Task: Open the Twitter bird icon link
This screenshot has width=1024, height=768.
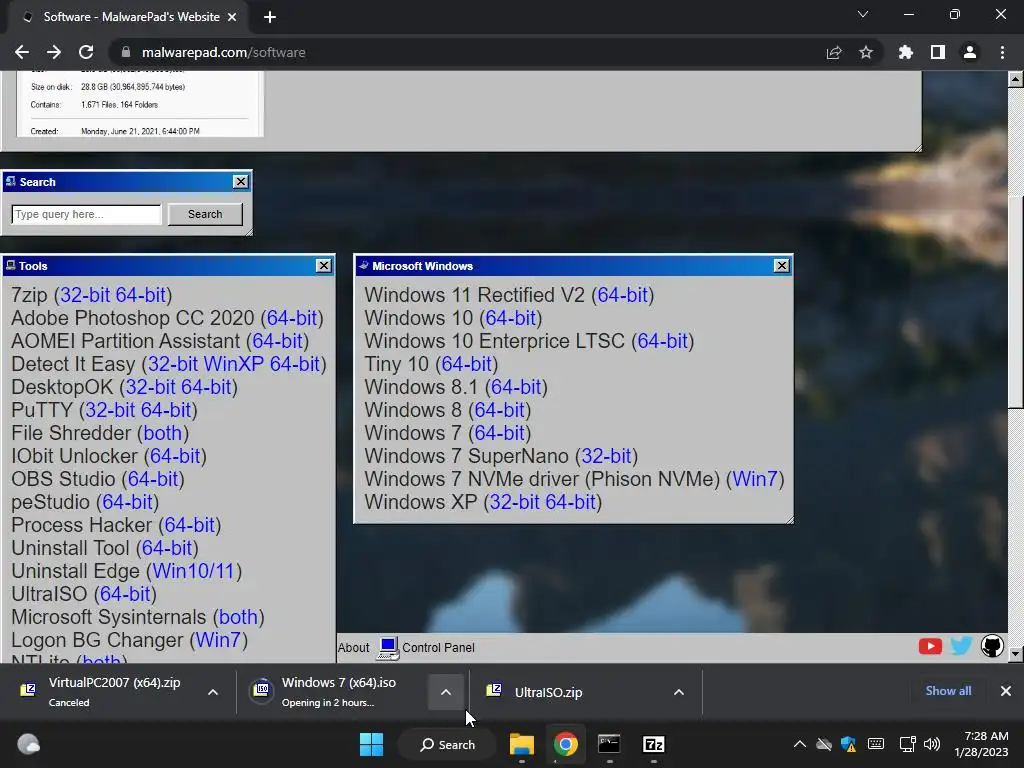Action: coord(961,646)
